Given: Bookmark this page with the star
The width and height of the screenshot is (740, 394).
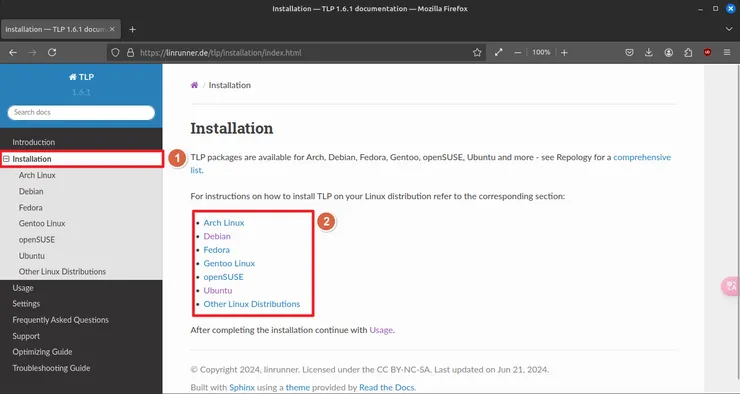Looking at the screenshot, I should coord(477,52).
